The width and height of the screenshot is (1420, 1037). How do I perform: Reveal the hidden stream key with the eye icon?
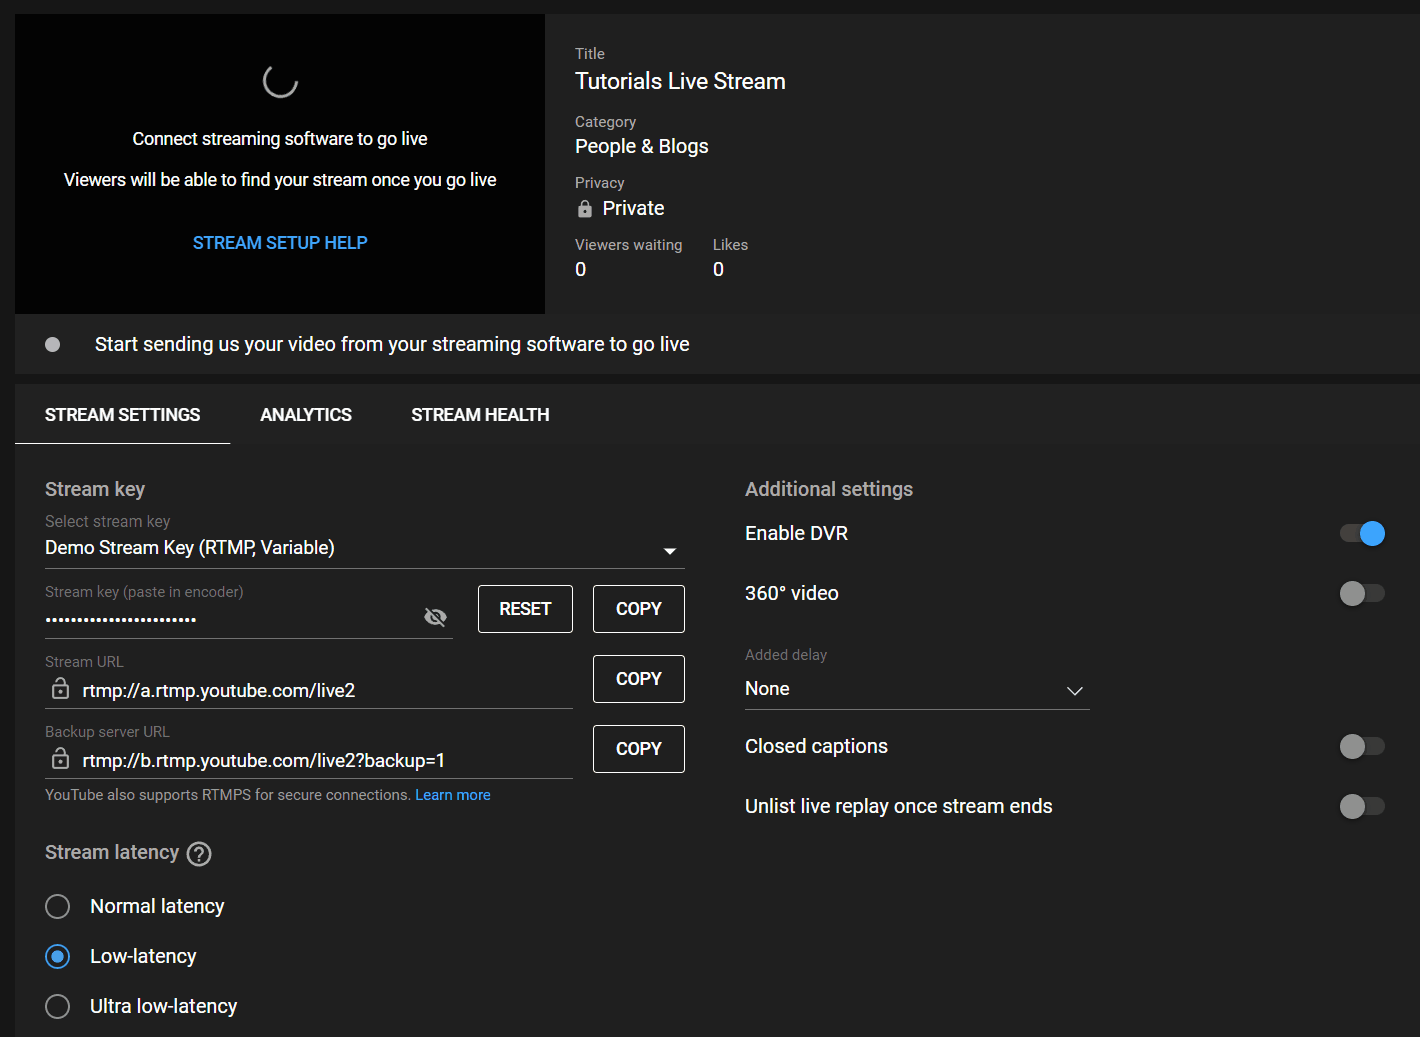click(435, 617)
